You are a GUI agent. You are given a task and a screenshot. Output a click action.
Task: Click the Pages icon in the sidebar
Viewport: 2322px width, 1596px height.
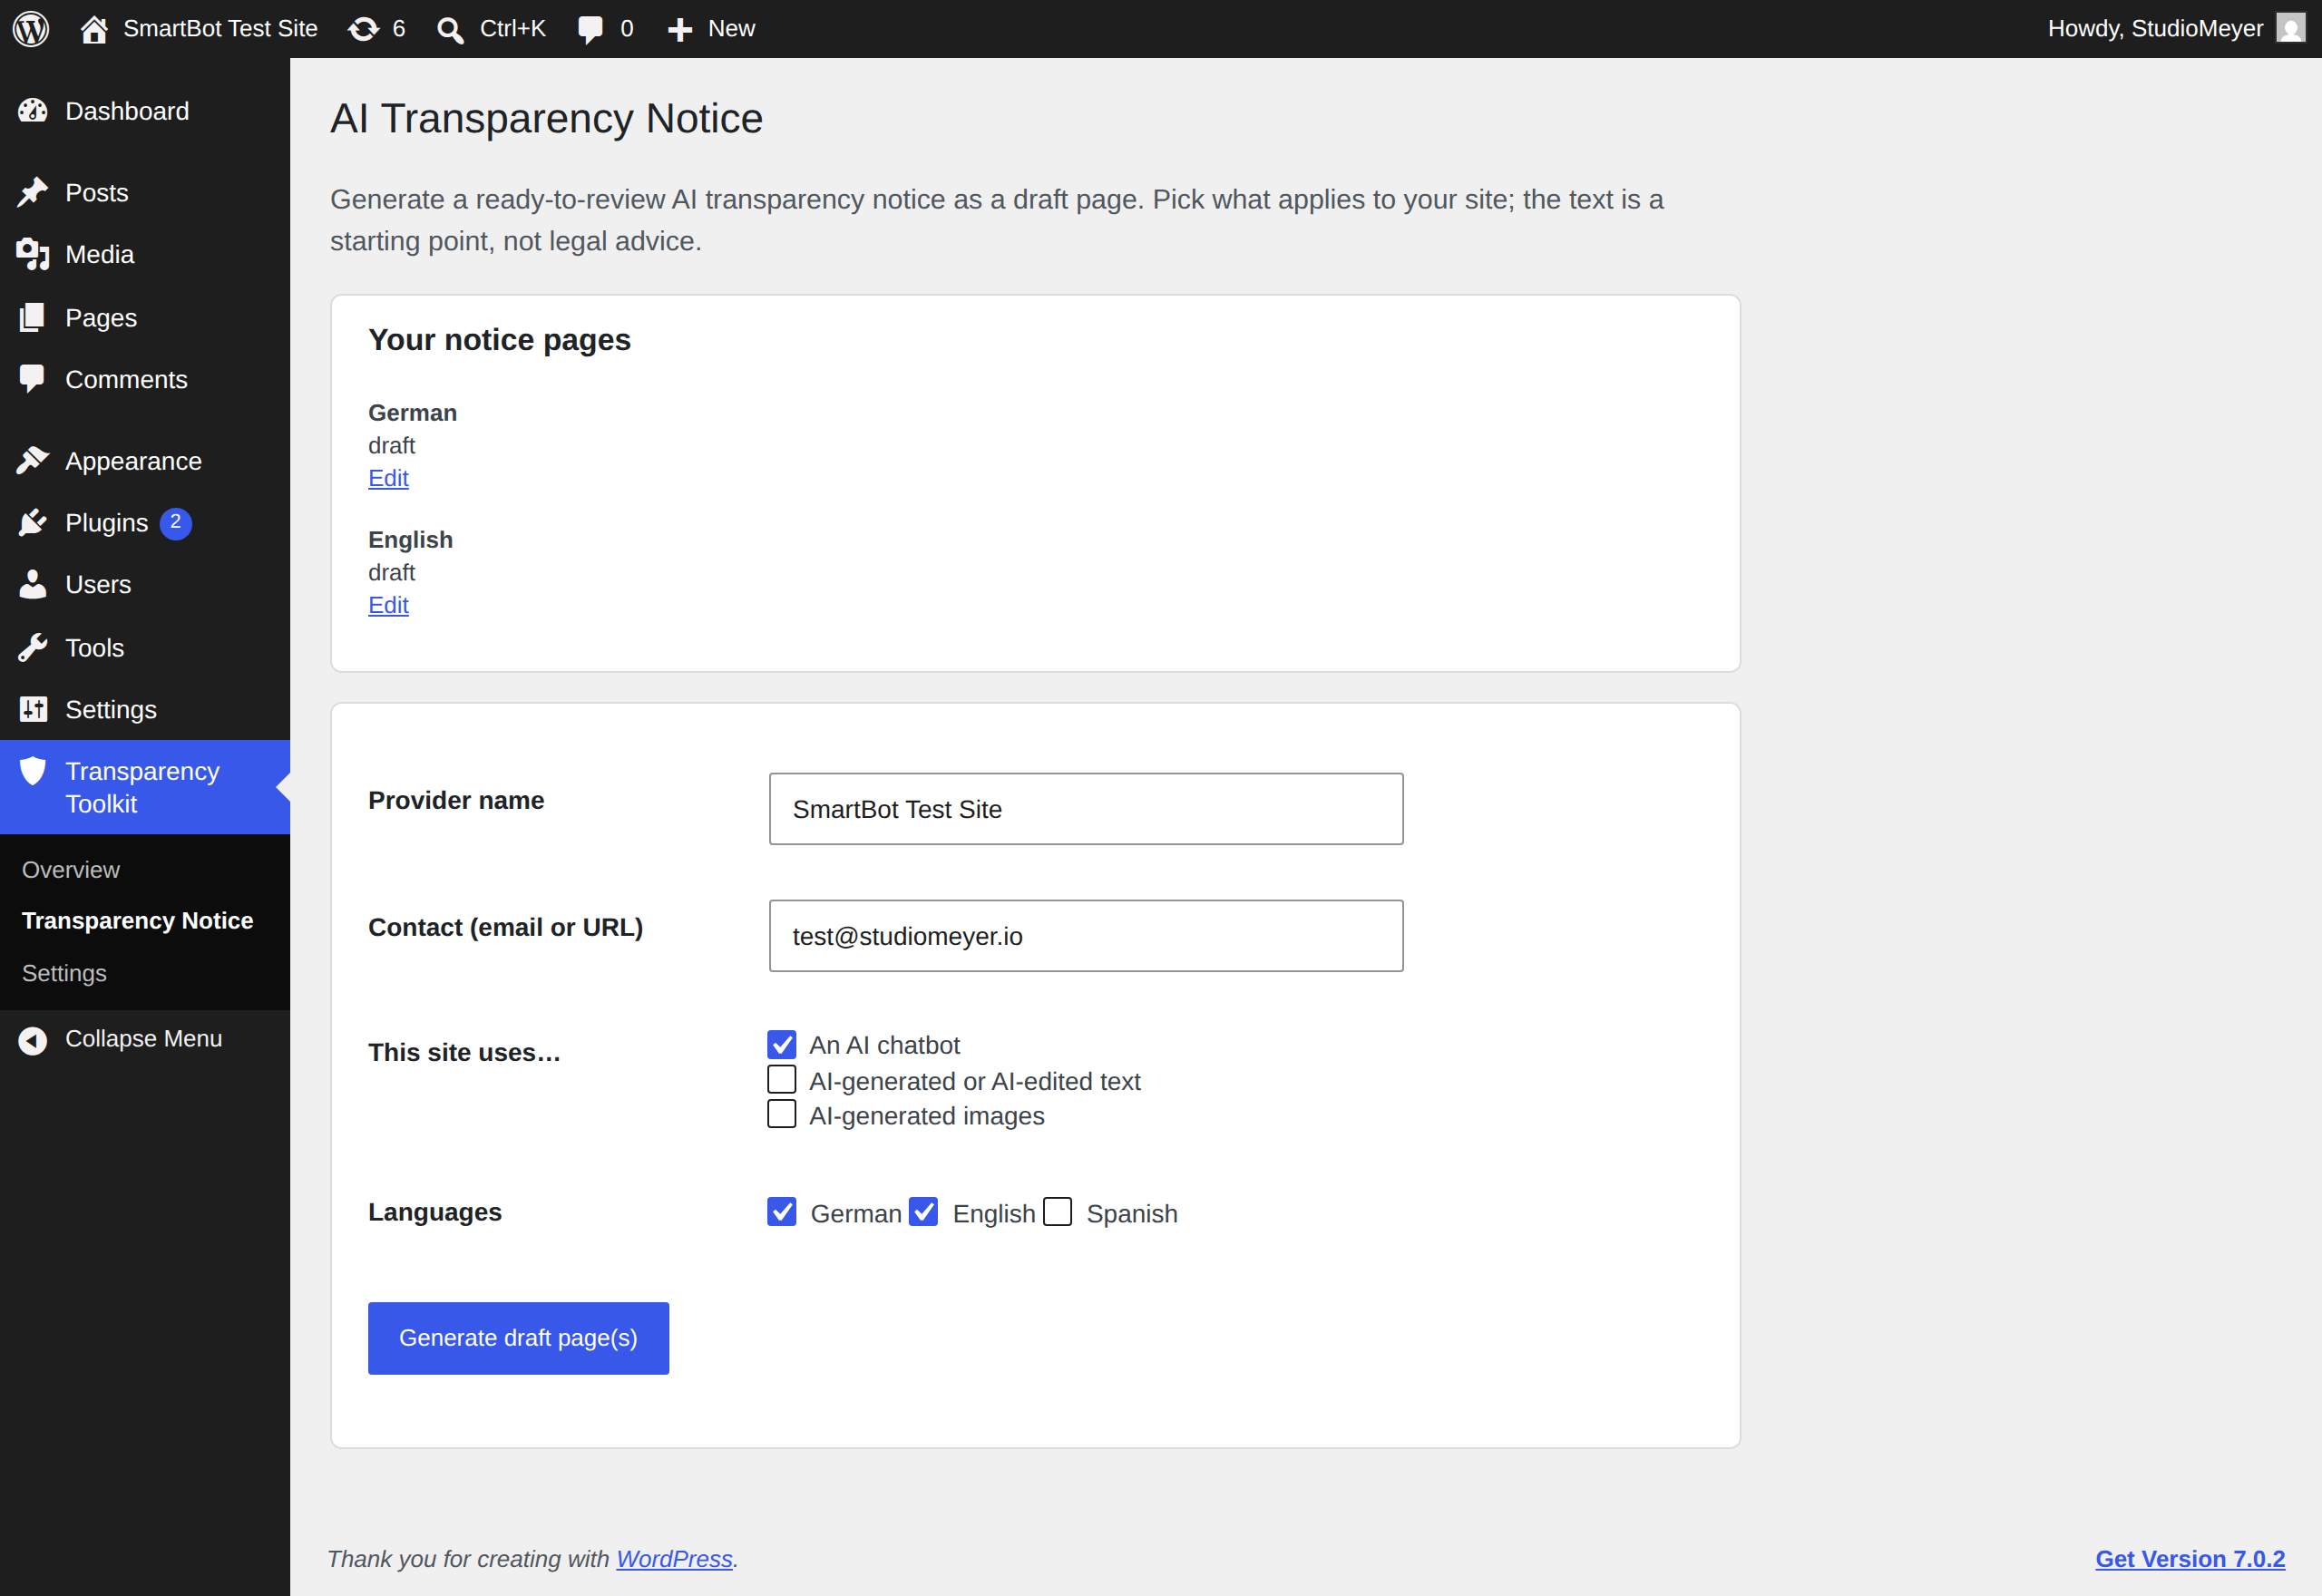point(33,317)
